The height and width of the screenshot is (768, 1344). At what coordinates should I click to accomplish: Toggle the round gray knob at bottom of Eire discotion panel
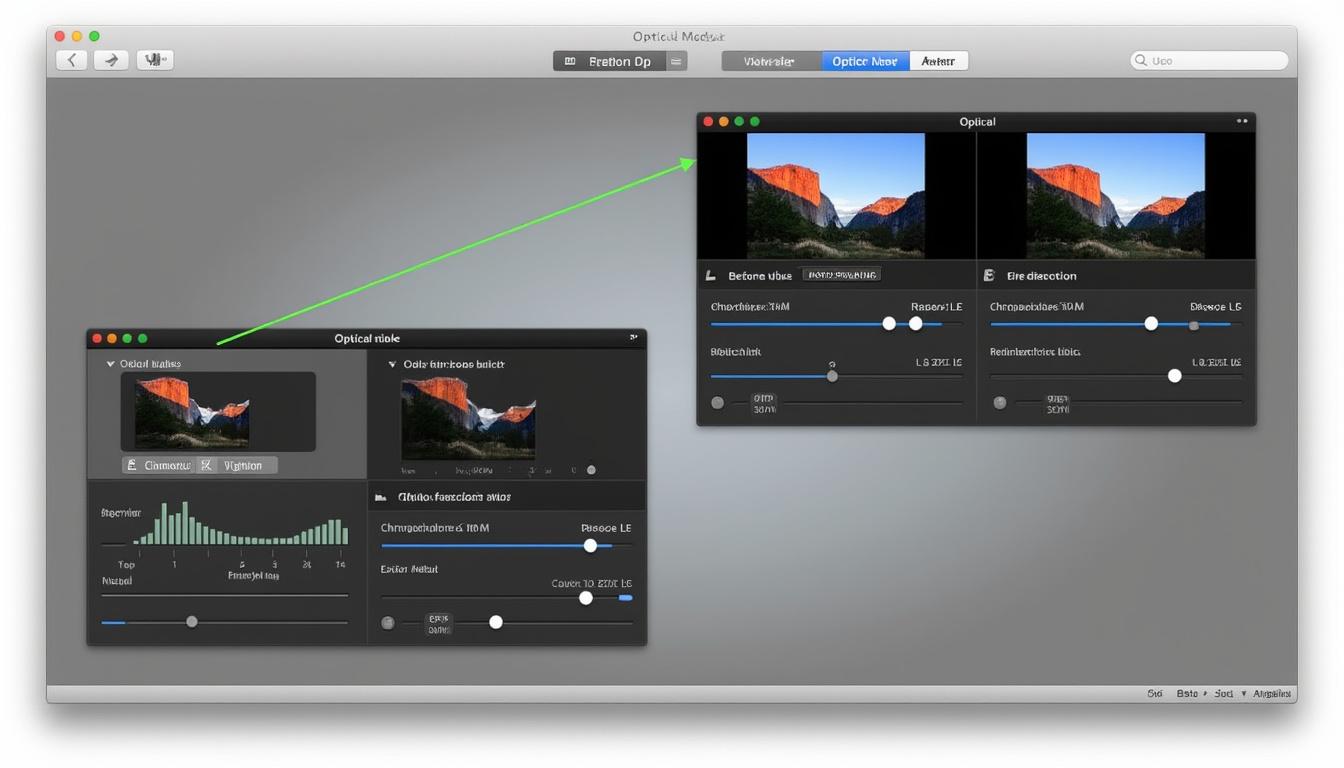pyautogui.click(x=999, y=403)
